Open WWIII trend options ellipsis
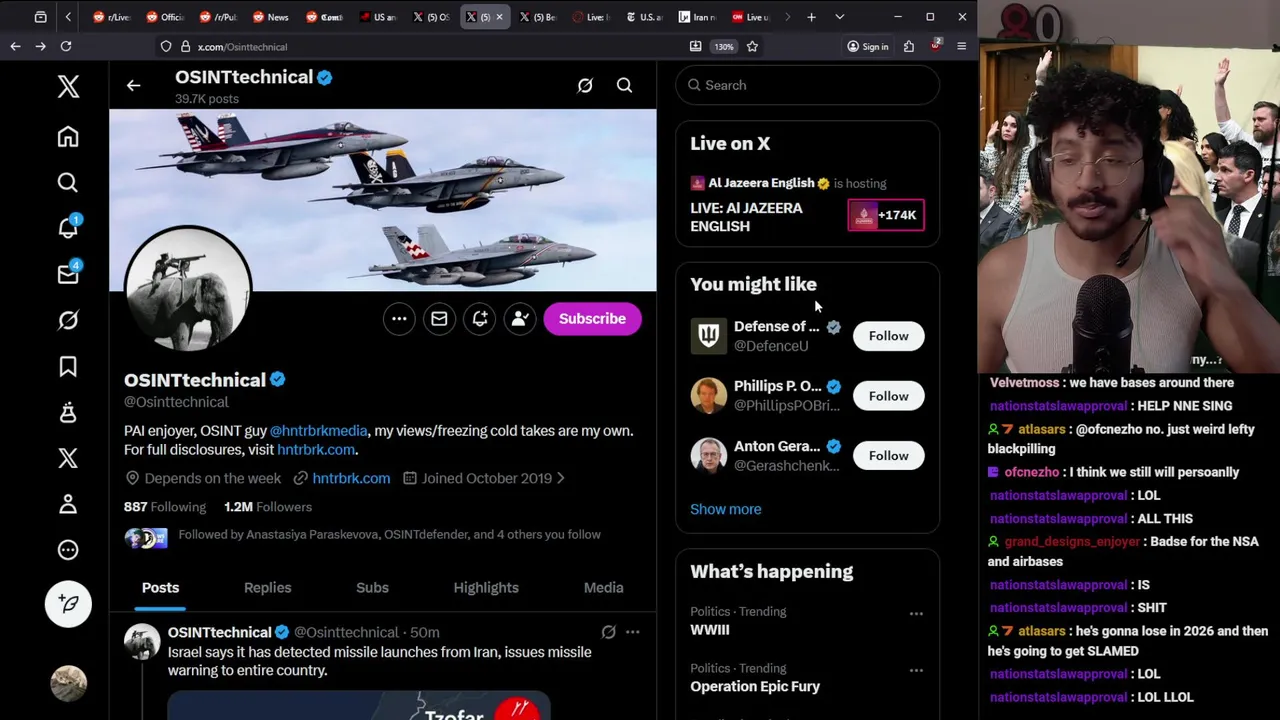This screenshot has height=720, width=1280. point(916,613)
